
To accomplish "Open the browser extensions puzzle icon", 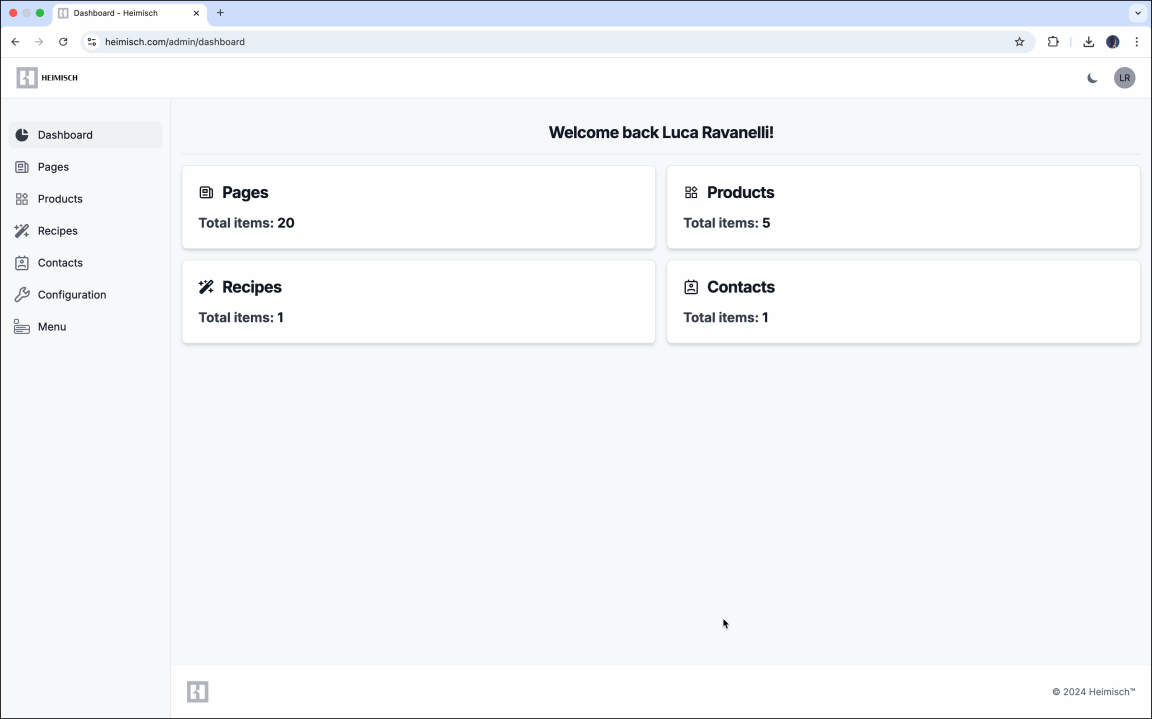I will [1053, 42].
